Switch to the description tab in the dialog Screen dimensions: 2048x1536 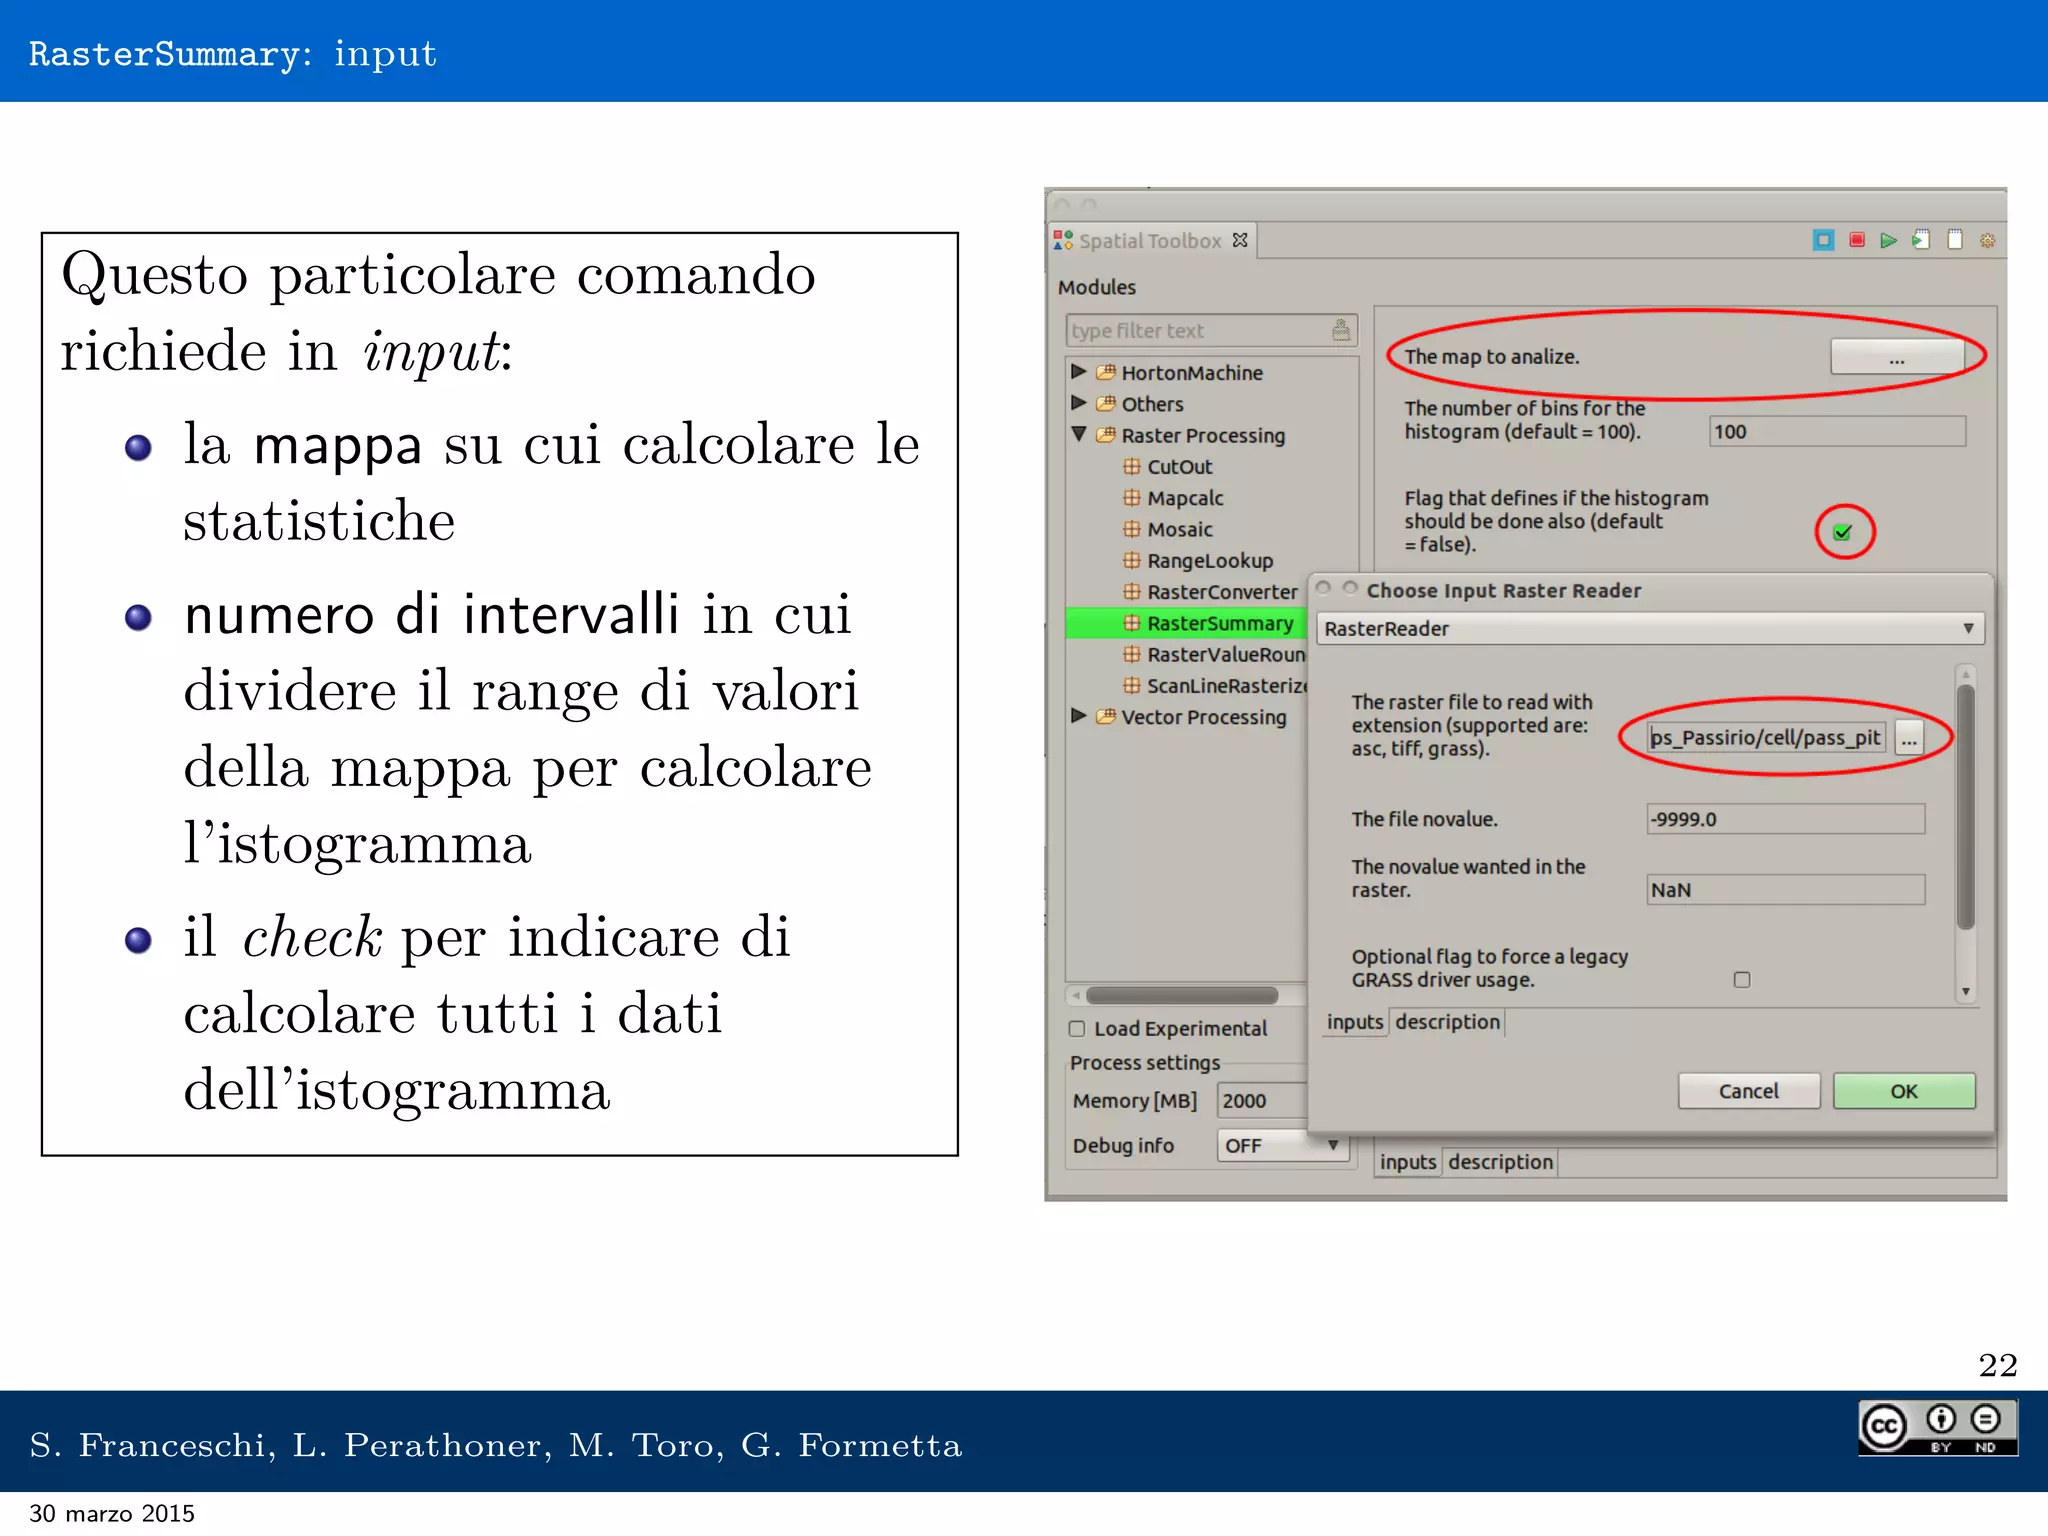coord(1447,1022)
